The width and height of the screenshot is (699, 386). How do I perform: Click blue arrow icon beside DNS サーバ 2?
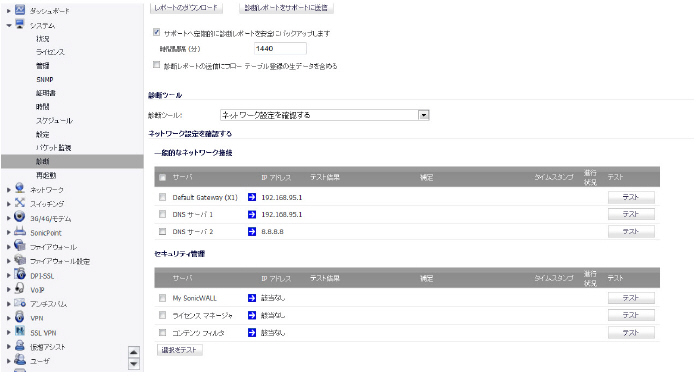[x=252, y=232]
